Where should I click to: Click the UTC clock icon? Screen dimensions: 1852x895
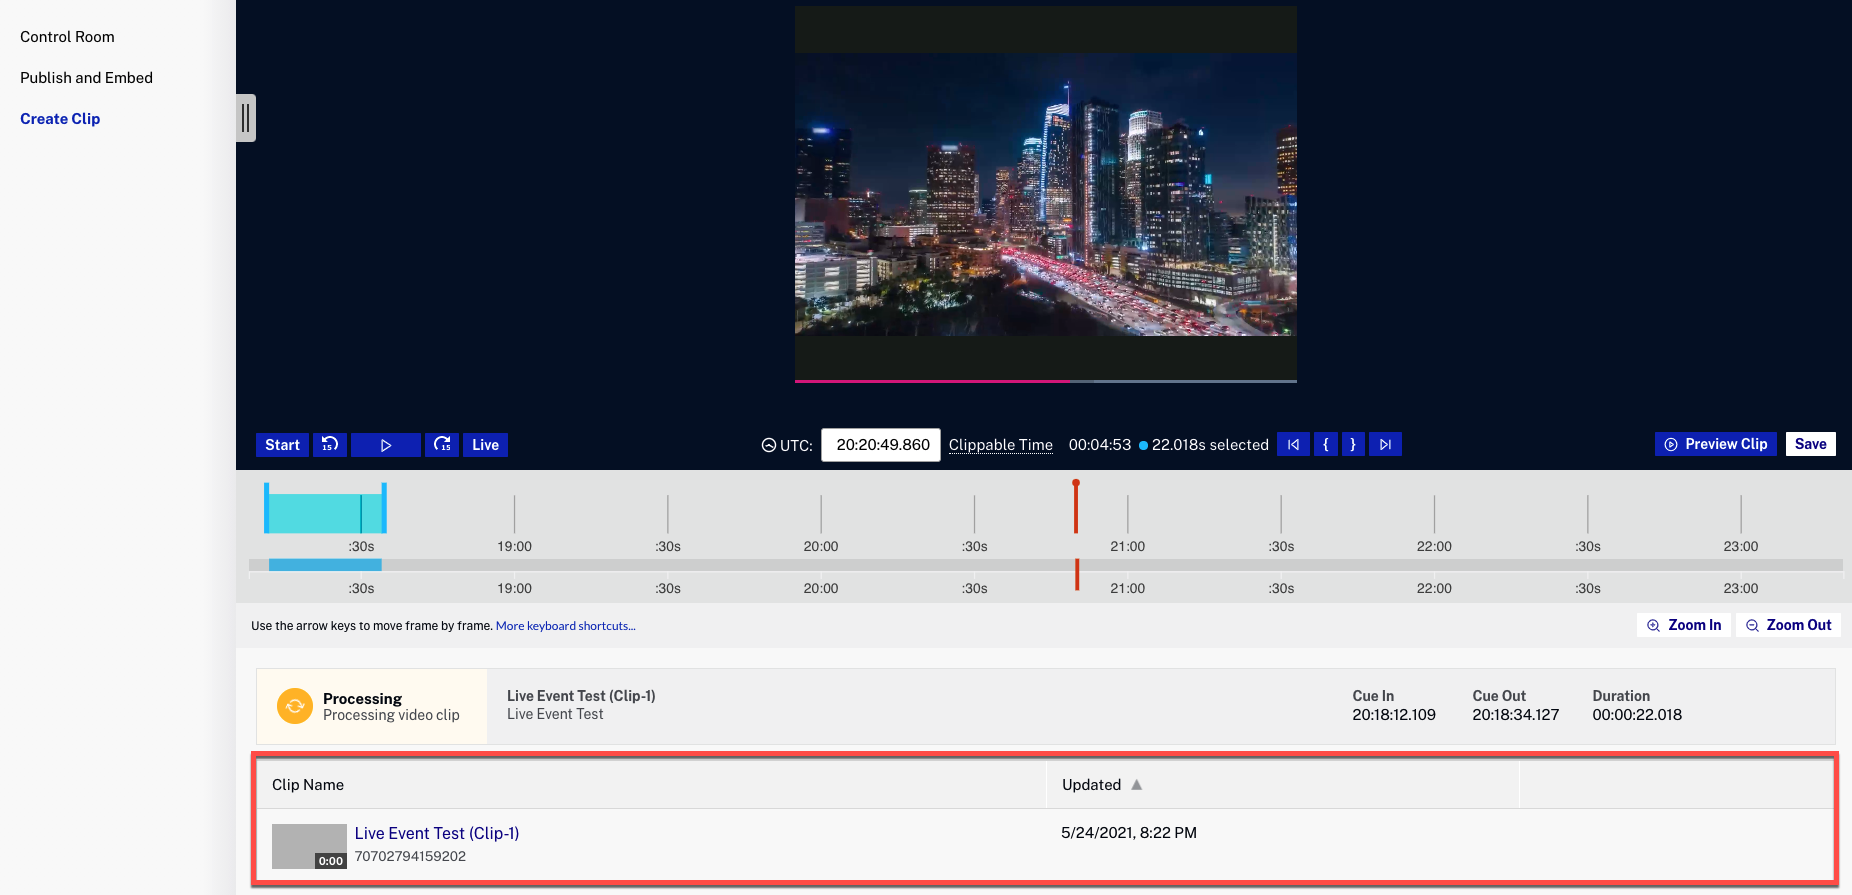pyautogui.click(x=769, y=445)
